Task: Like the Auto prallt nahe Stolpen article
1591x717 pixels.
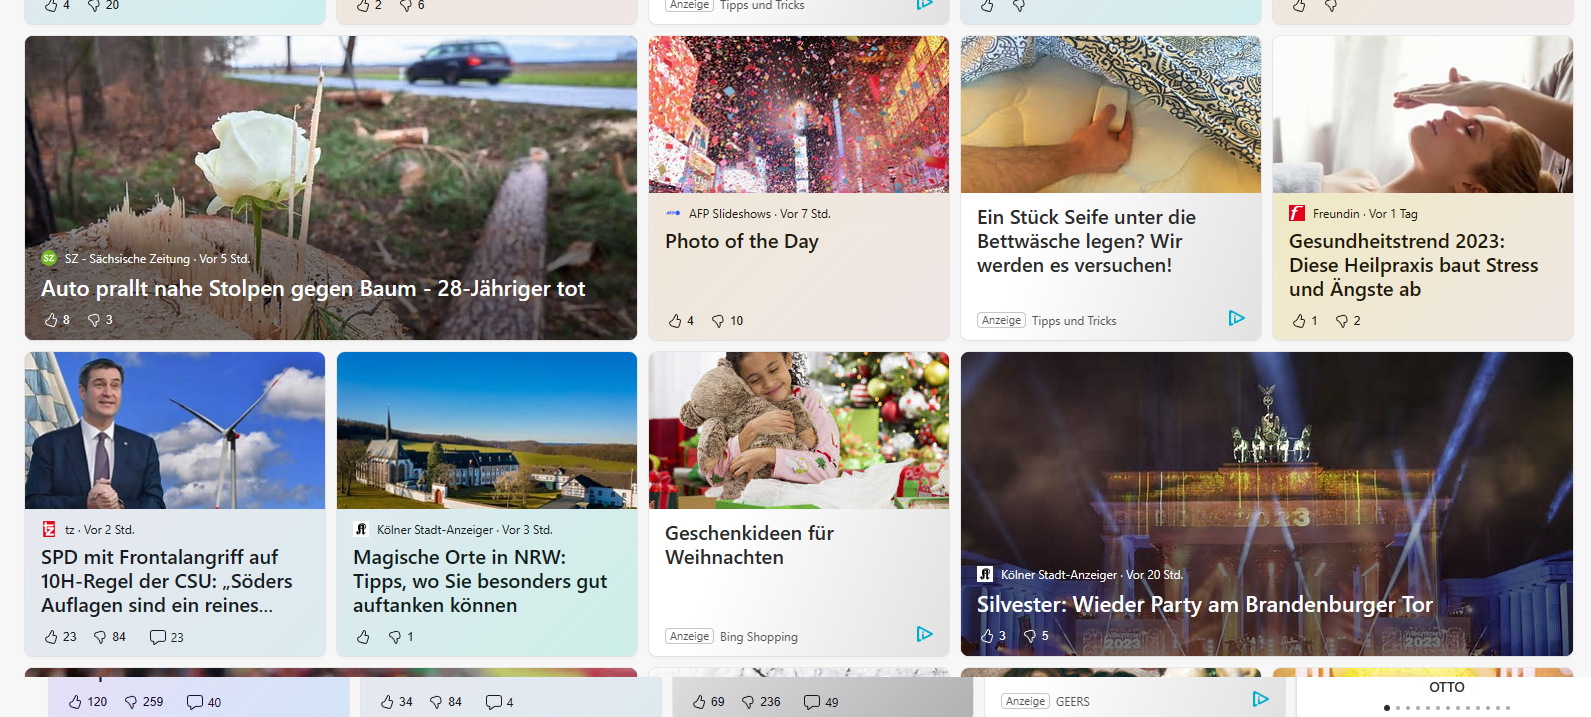Action: click(52, 320)
